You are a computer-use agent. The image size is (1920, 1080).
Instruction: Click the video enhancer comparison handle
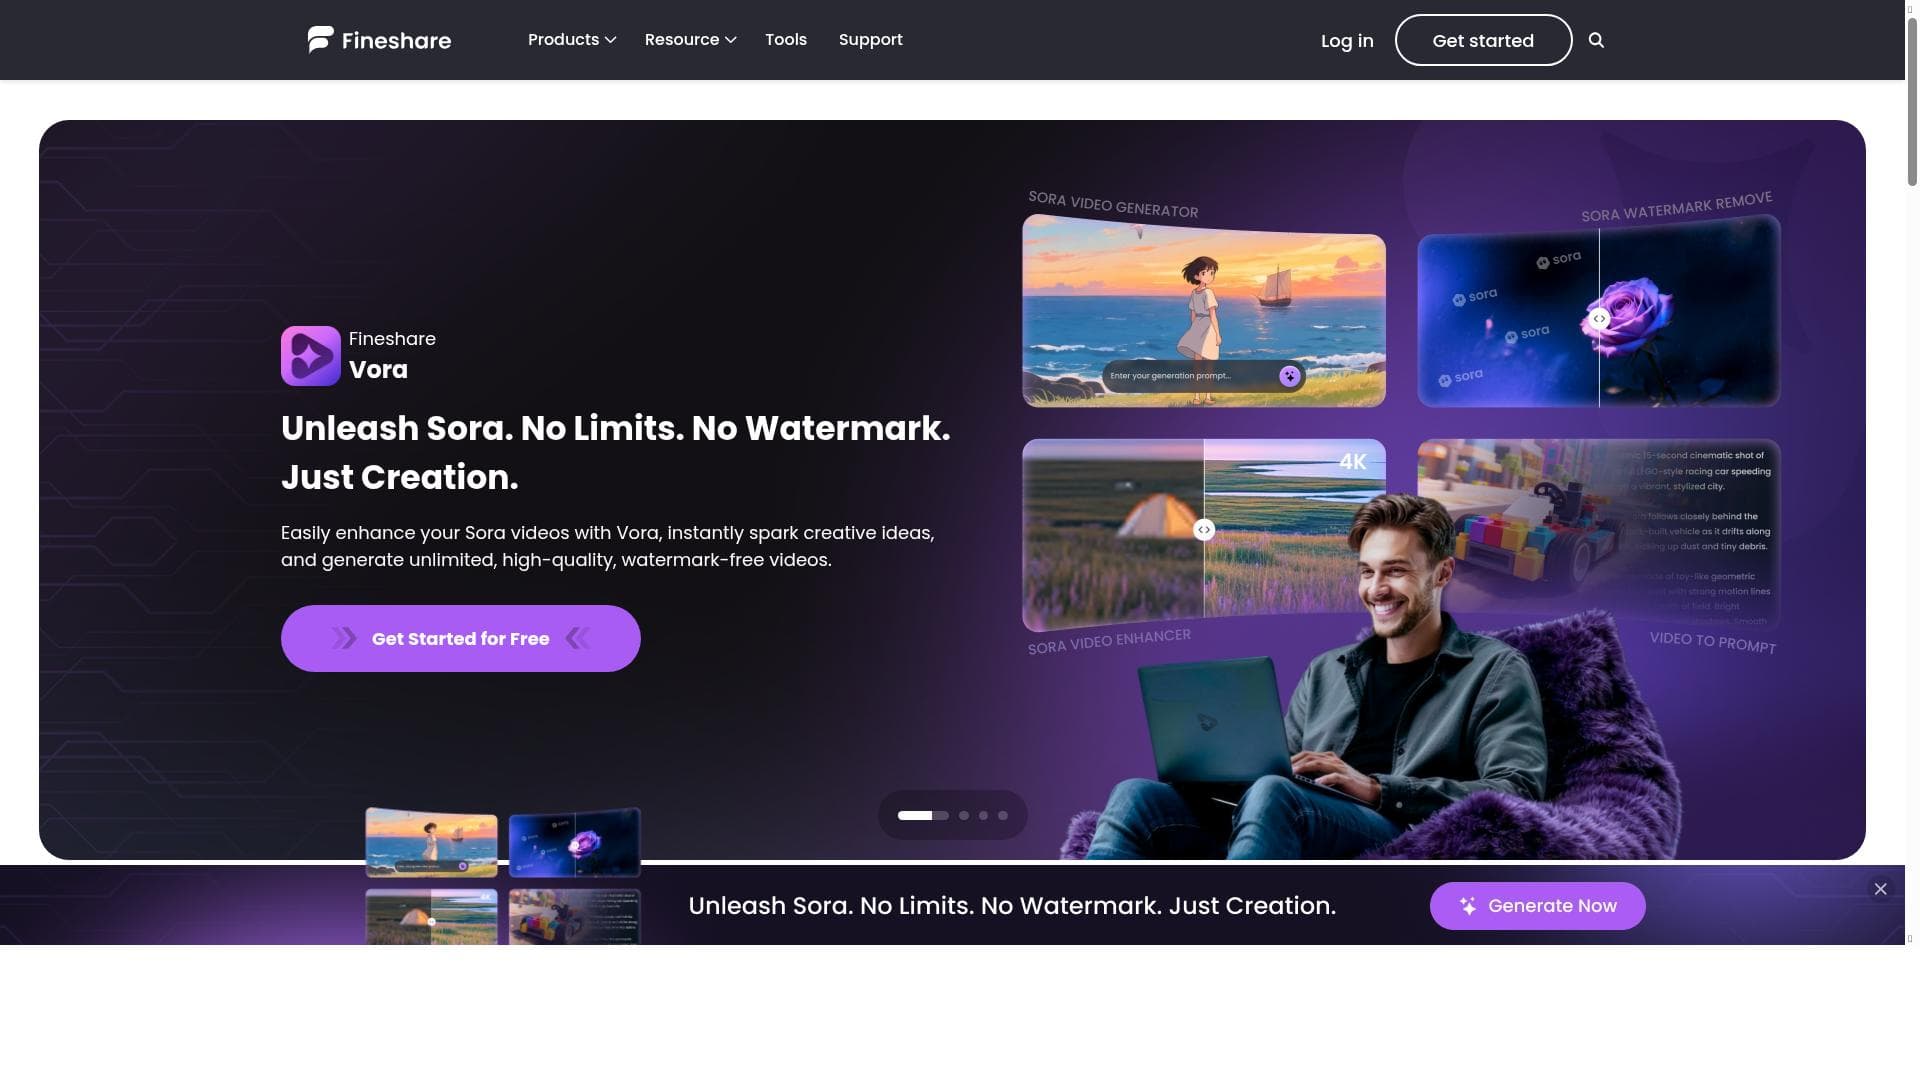pyautogui.click(x=1204, y=530)
